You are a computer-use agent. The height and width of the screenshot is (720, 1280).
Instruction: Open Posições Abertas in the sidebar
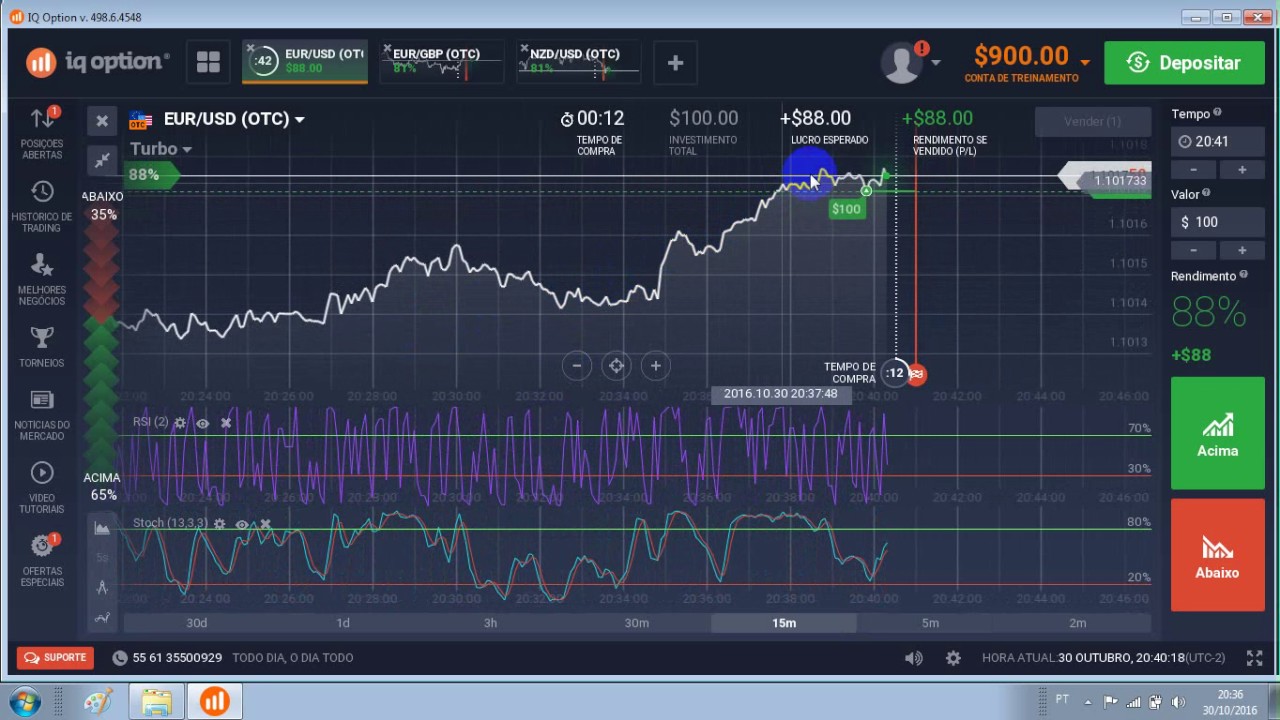(x=42, y=133)
